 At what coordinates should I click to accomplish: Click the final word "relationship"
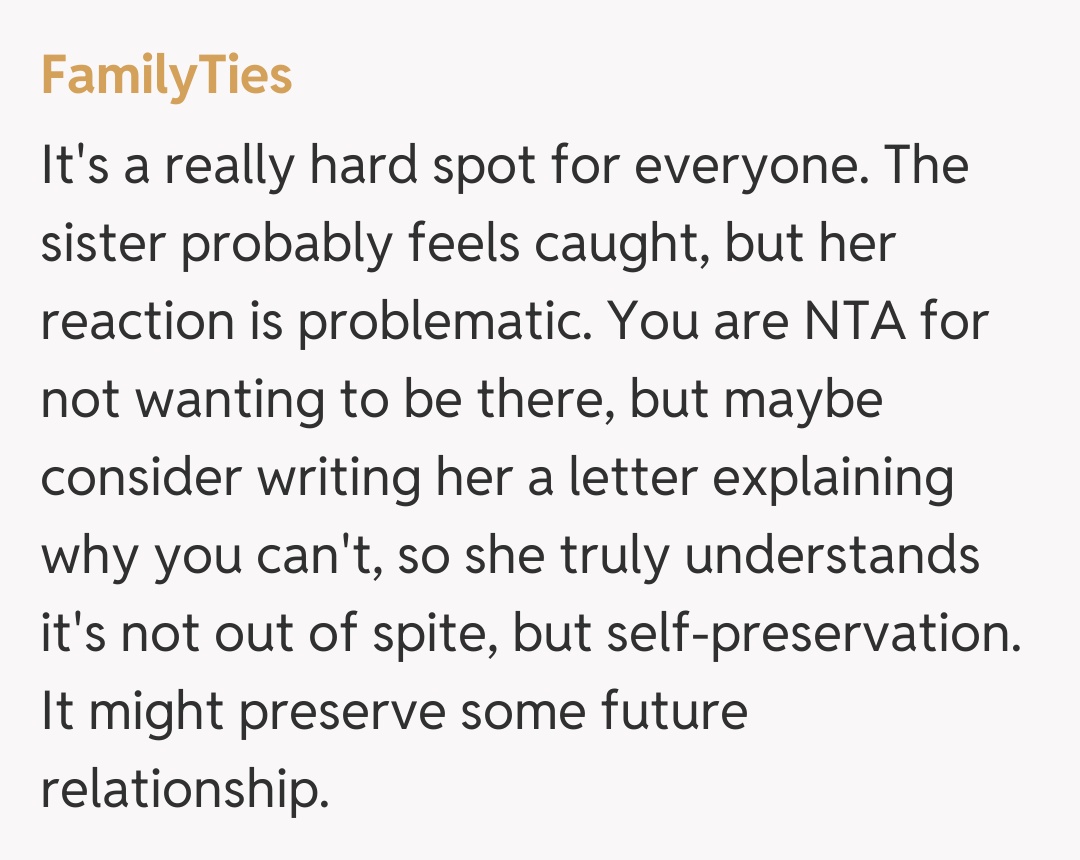184,790
